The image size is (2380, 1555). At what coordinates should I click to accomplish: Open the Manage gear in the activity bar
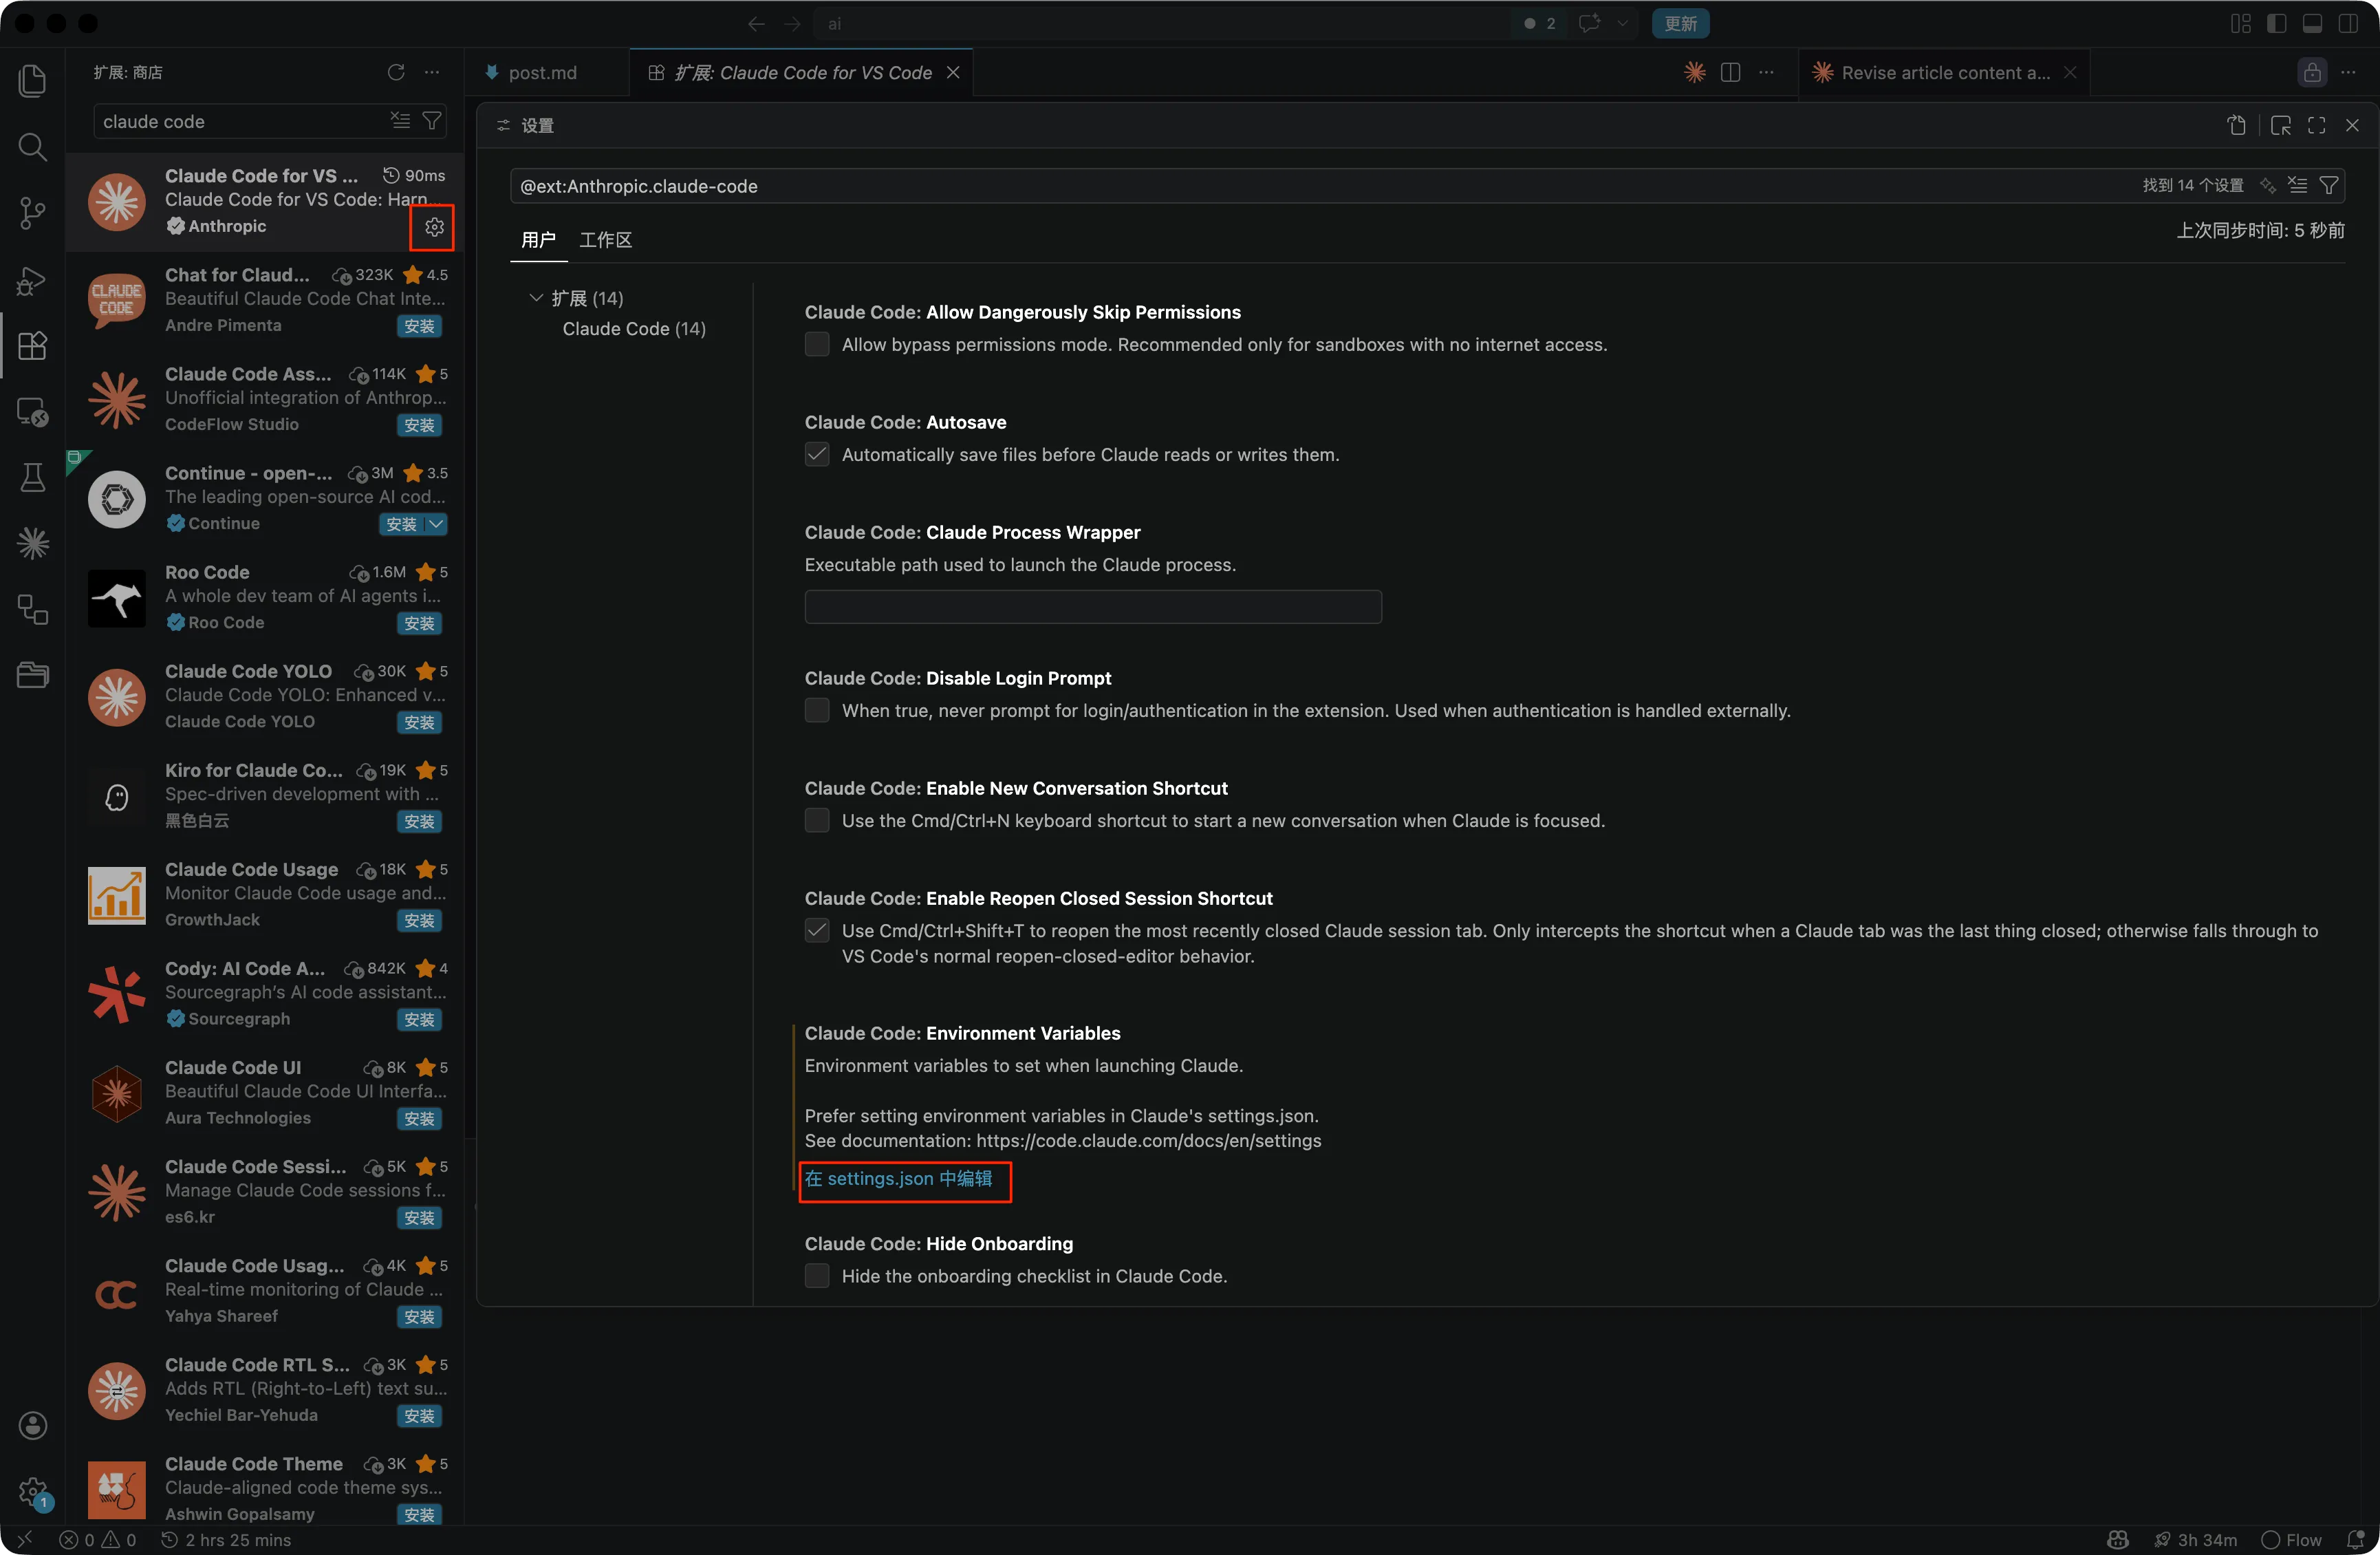click(32, 1492)
